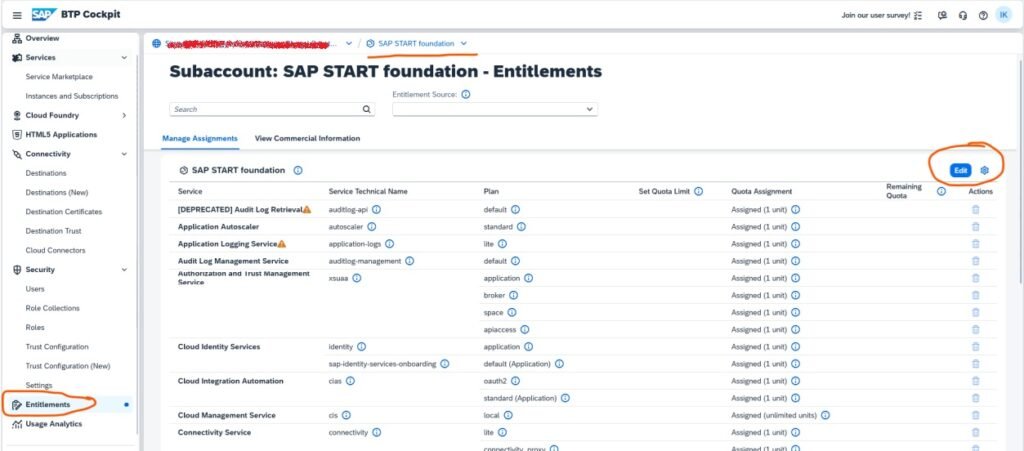Show info for cias technical name
Screen dimensions: 1024x451
point(350,381)
